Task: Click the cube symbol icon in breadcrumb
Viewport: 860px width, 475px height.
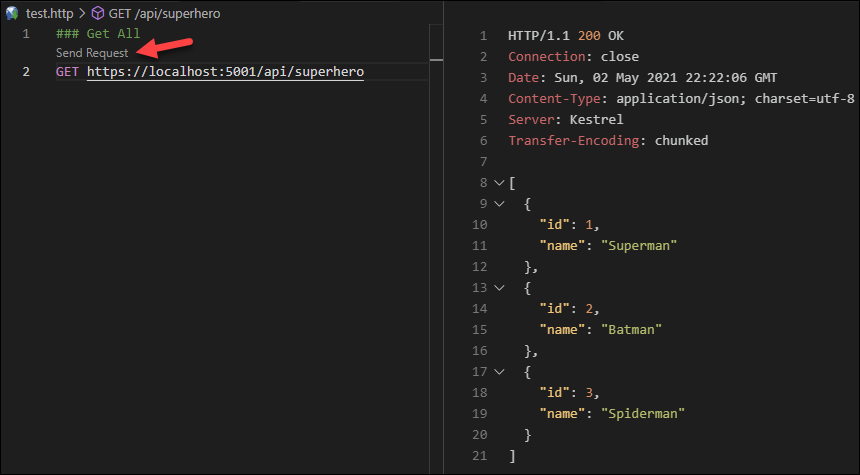Action: 98,13
